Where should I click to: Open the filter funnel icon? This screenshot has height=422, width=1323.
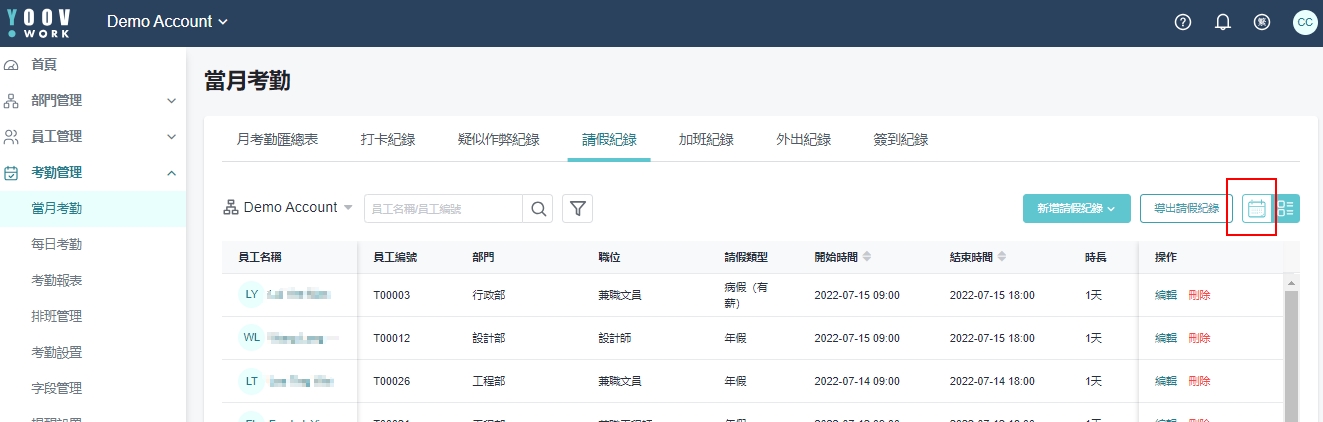pyautogui.click(x=578, y=208)
